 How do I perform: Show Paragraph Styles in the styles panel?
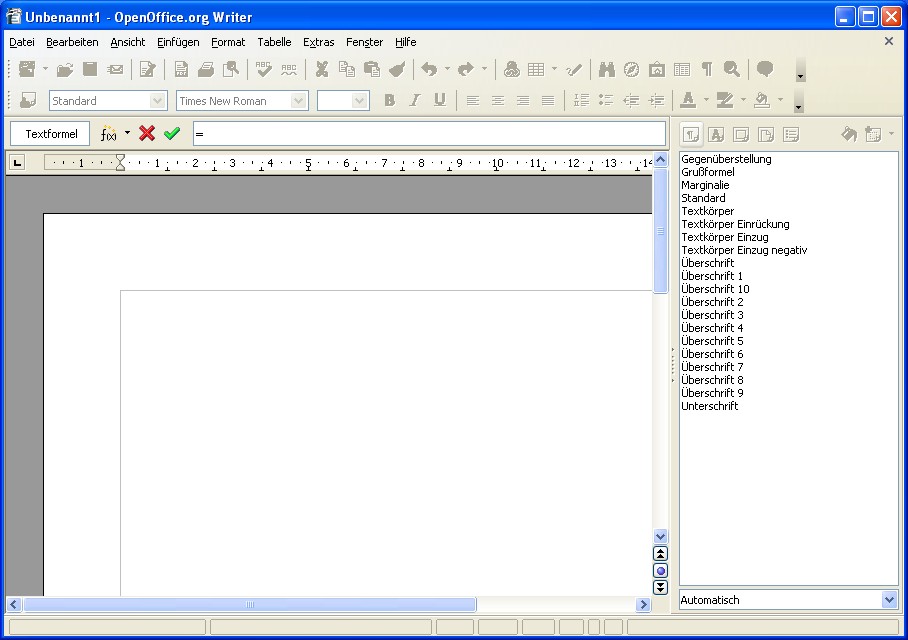691,135
